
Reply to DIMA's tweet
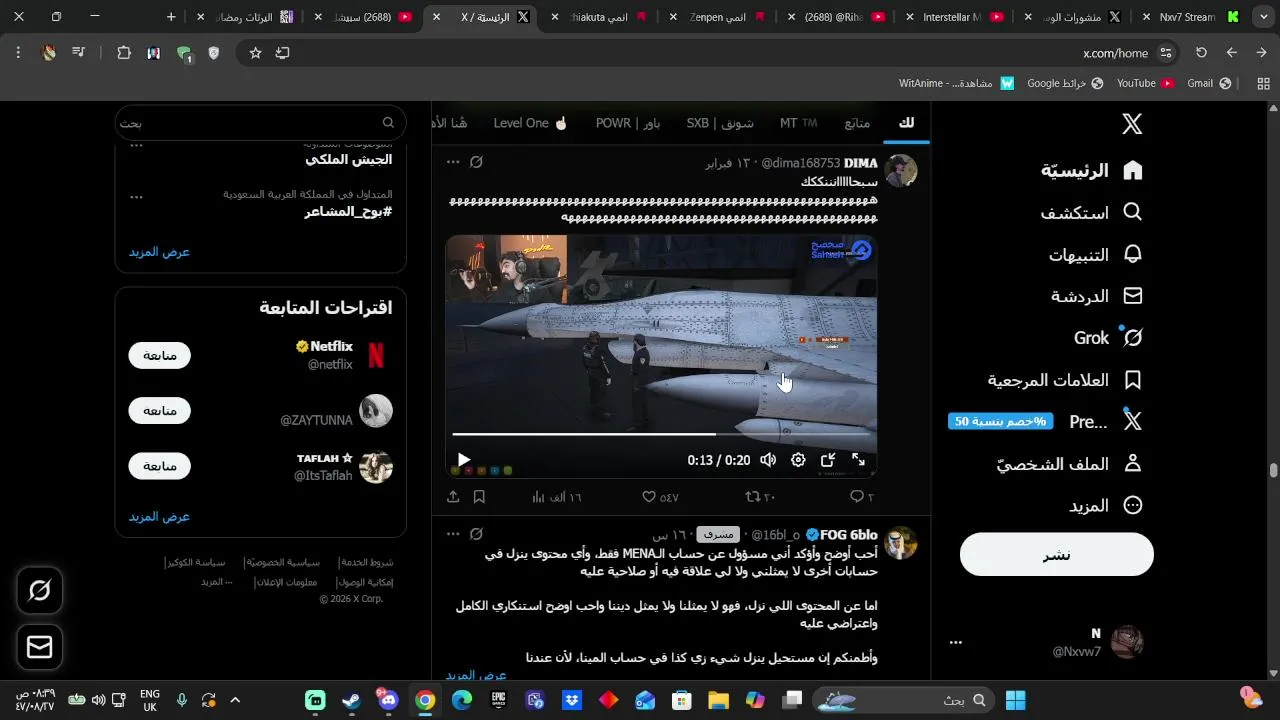coord(861,497)
